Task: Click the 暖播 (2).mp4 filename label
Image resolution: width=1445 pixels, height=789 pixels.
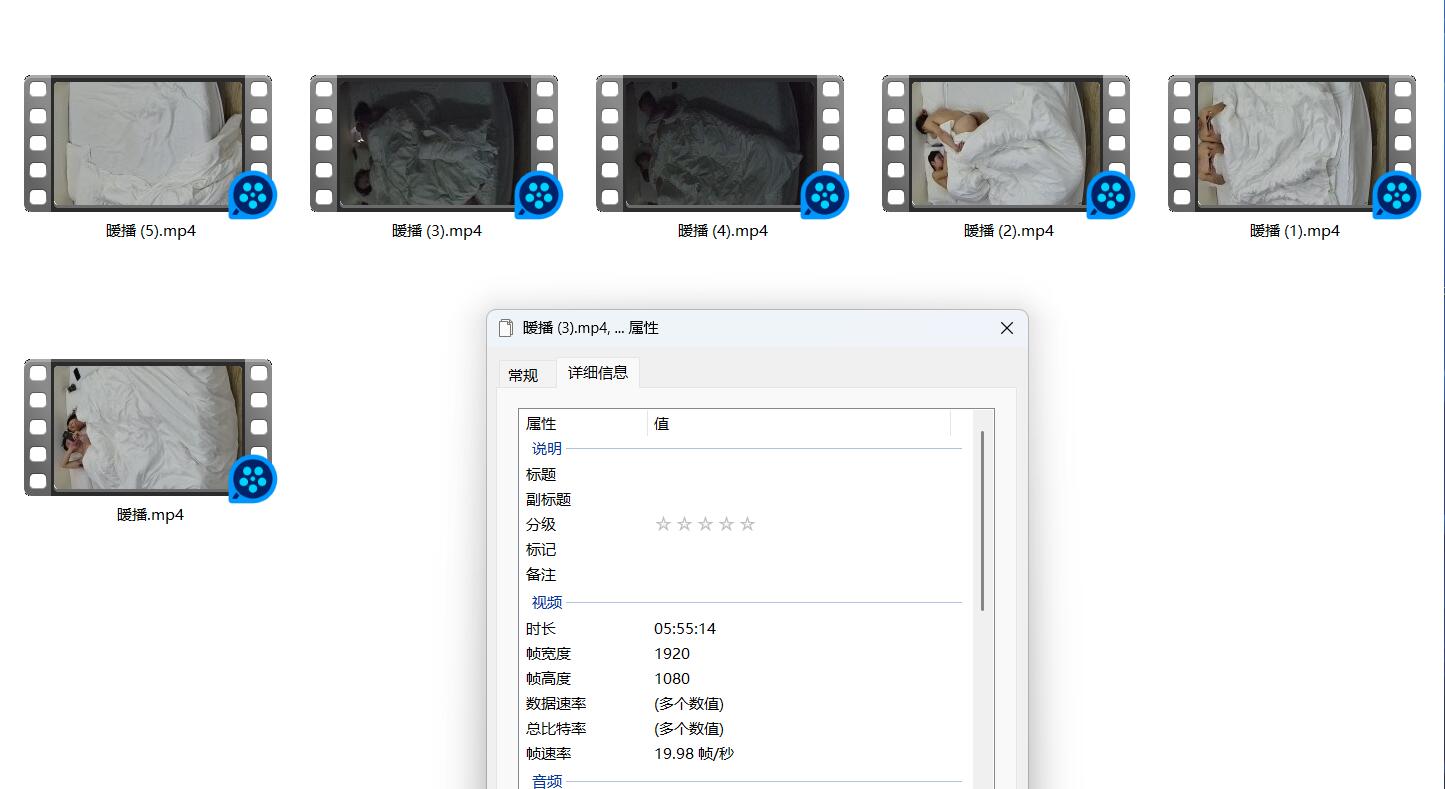Action: pyautogui.click(x=1008, y=231)
